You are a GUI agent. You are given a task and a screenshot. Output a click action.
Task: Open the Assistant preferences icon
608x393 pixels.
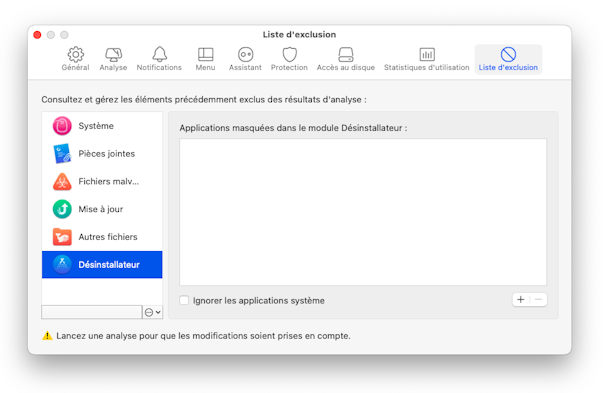coord(245,54)
